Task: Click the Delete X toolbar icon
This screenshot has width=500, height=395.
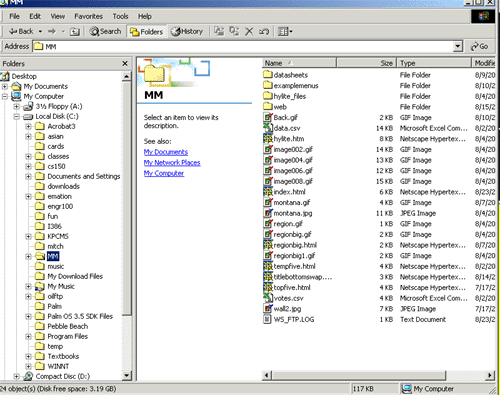Action: pyautogui.click(x=249, y=31)
